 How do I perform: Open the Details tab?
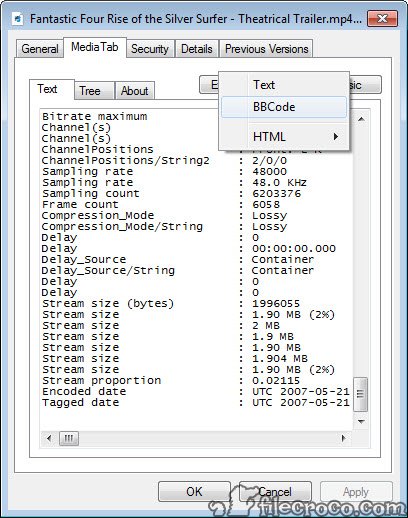pos(197,49)
